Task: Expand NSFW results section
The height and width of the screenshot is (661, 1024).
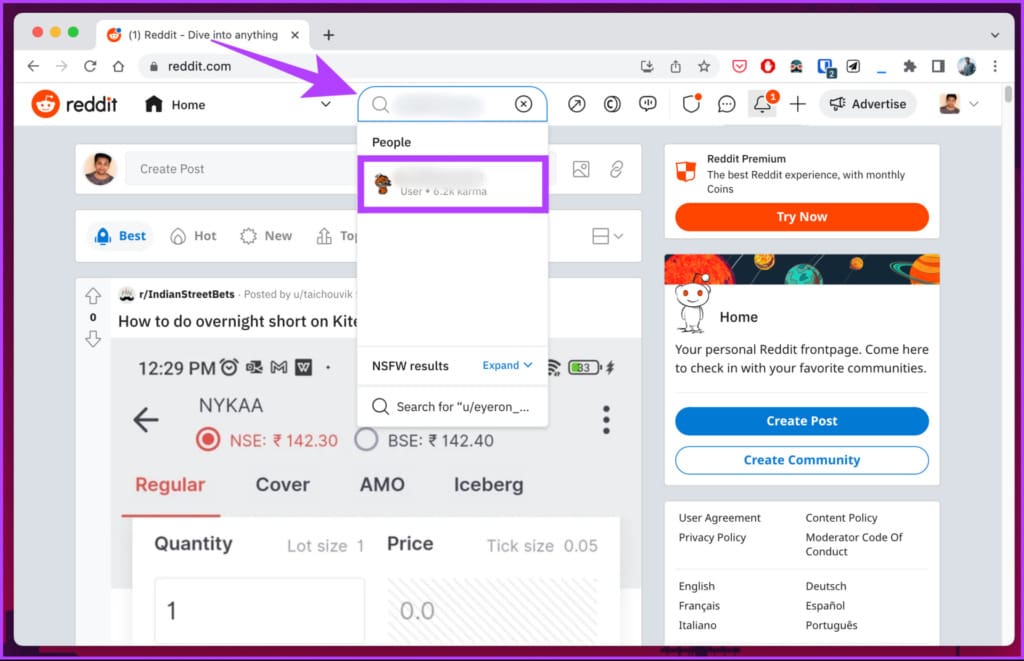Action: 507,365
